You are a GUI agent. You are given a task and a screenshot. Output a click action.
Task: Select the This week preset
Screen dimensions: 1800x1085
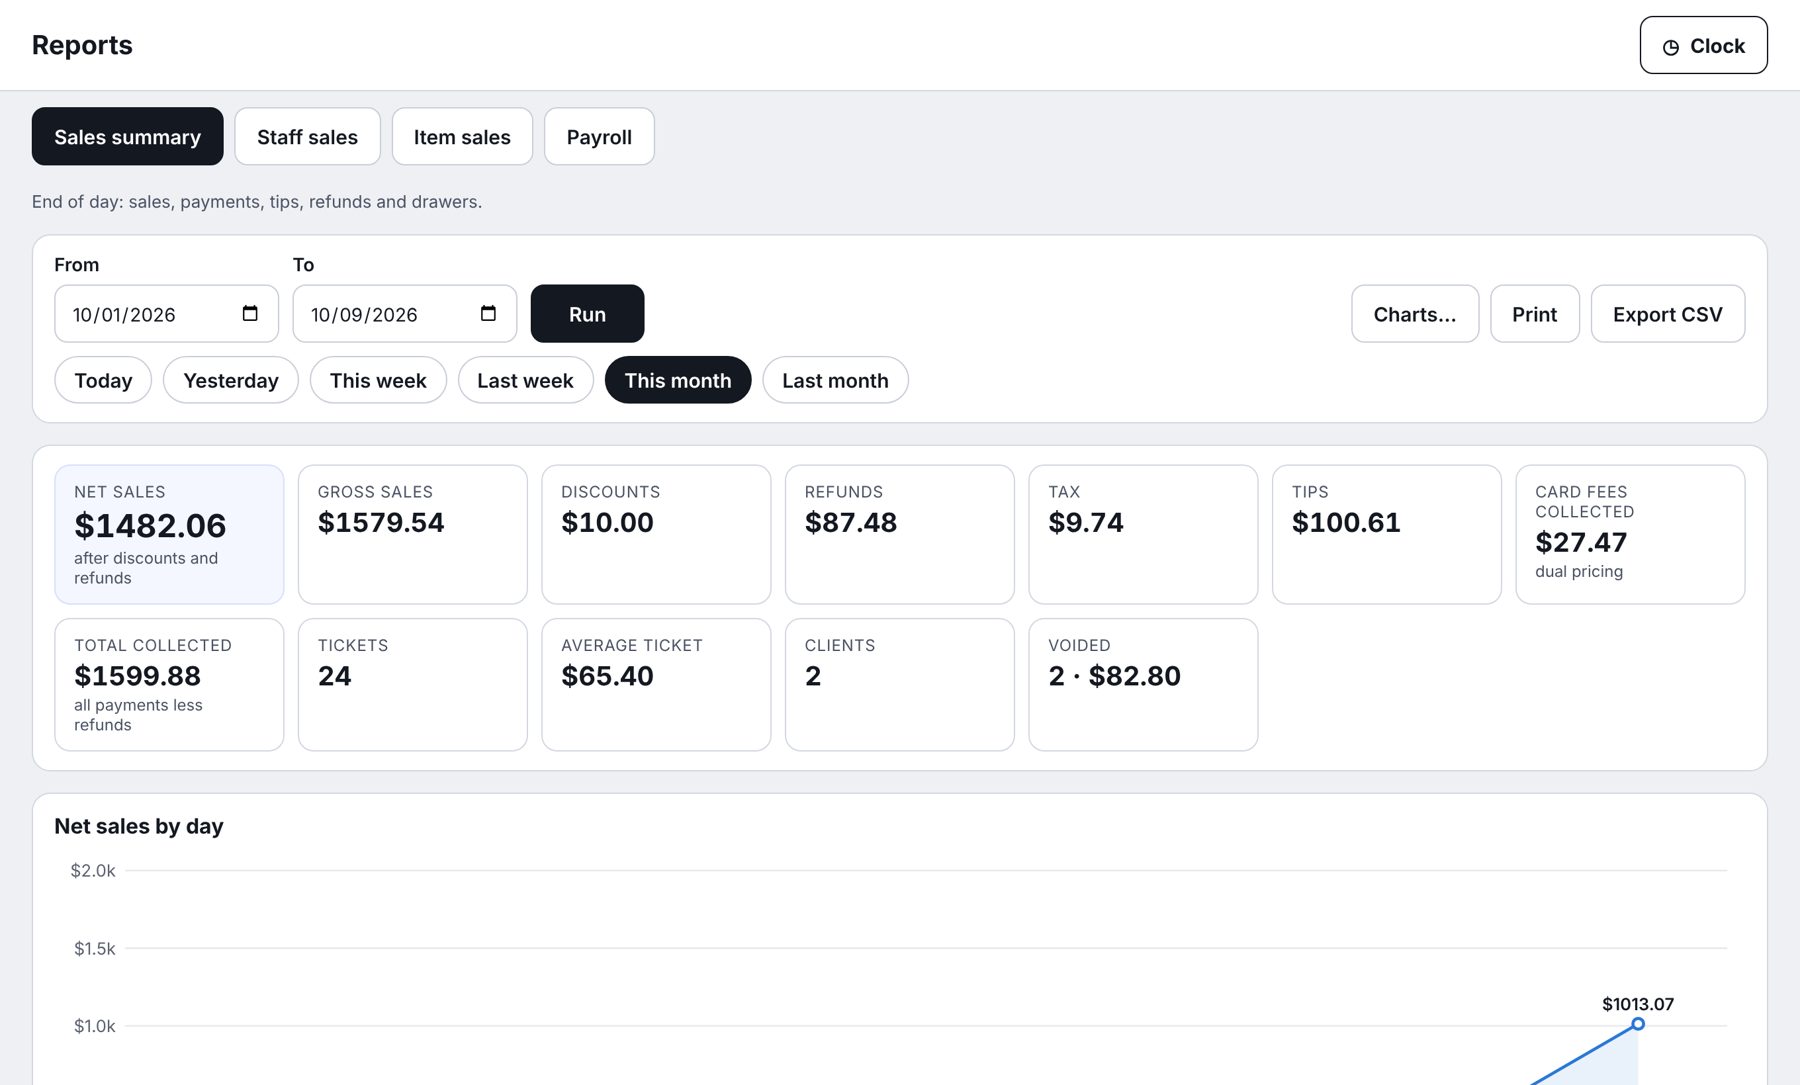tap(378, 380)
